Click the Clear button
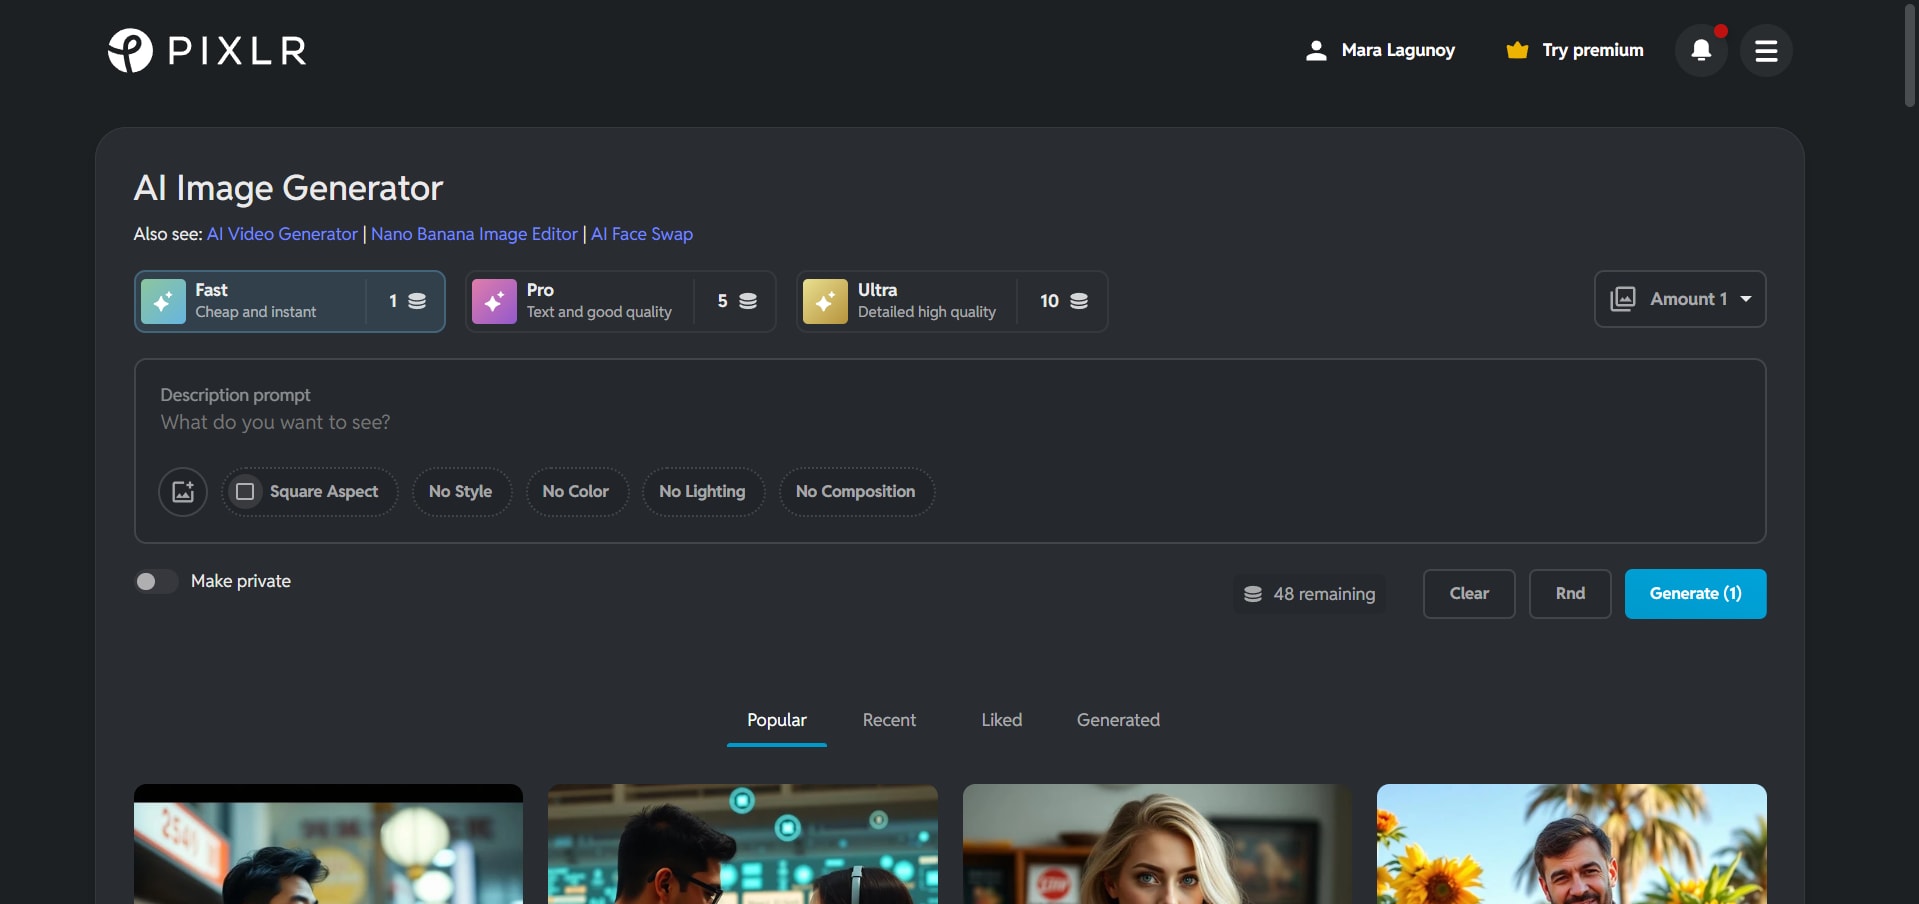 coord(1469,594)
